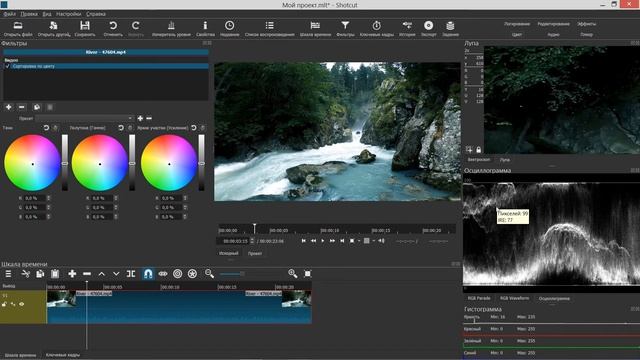Zoom timeline to fit icon
Image resolution: width=640 pixels, height=360 pixels.
point(307,274)
